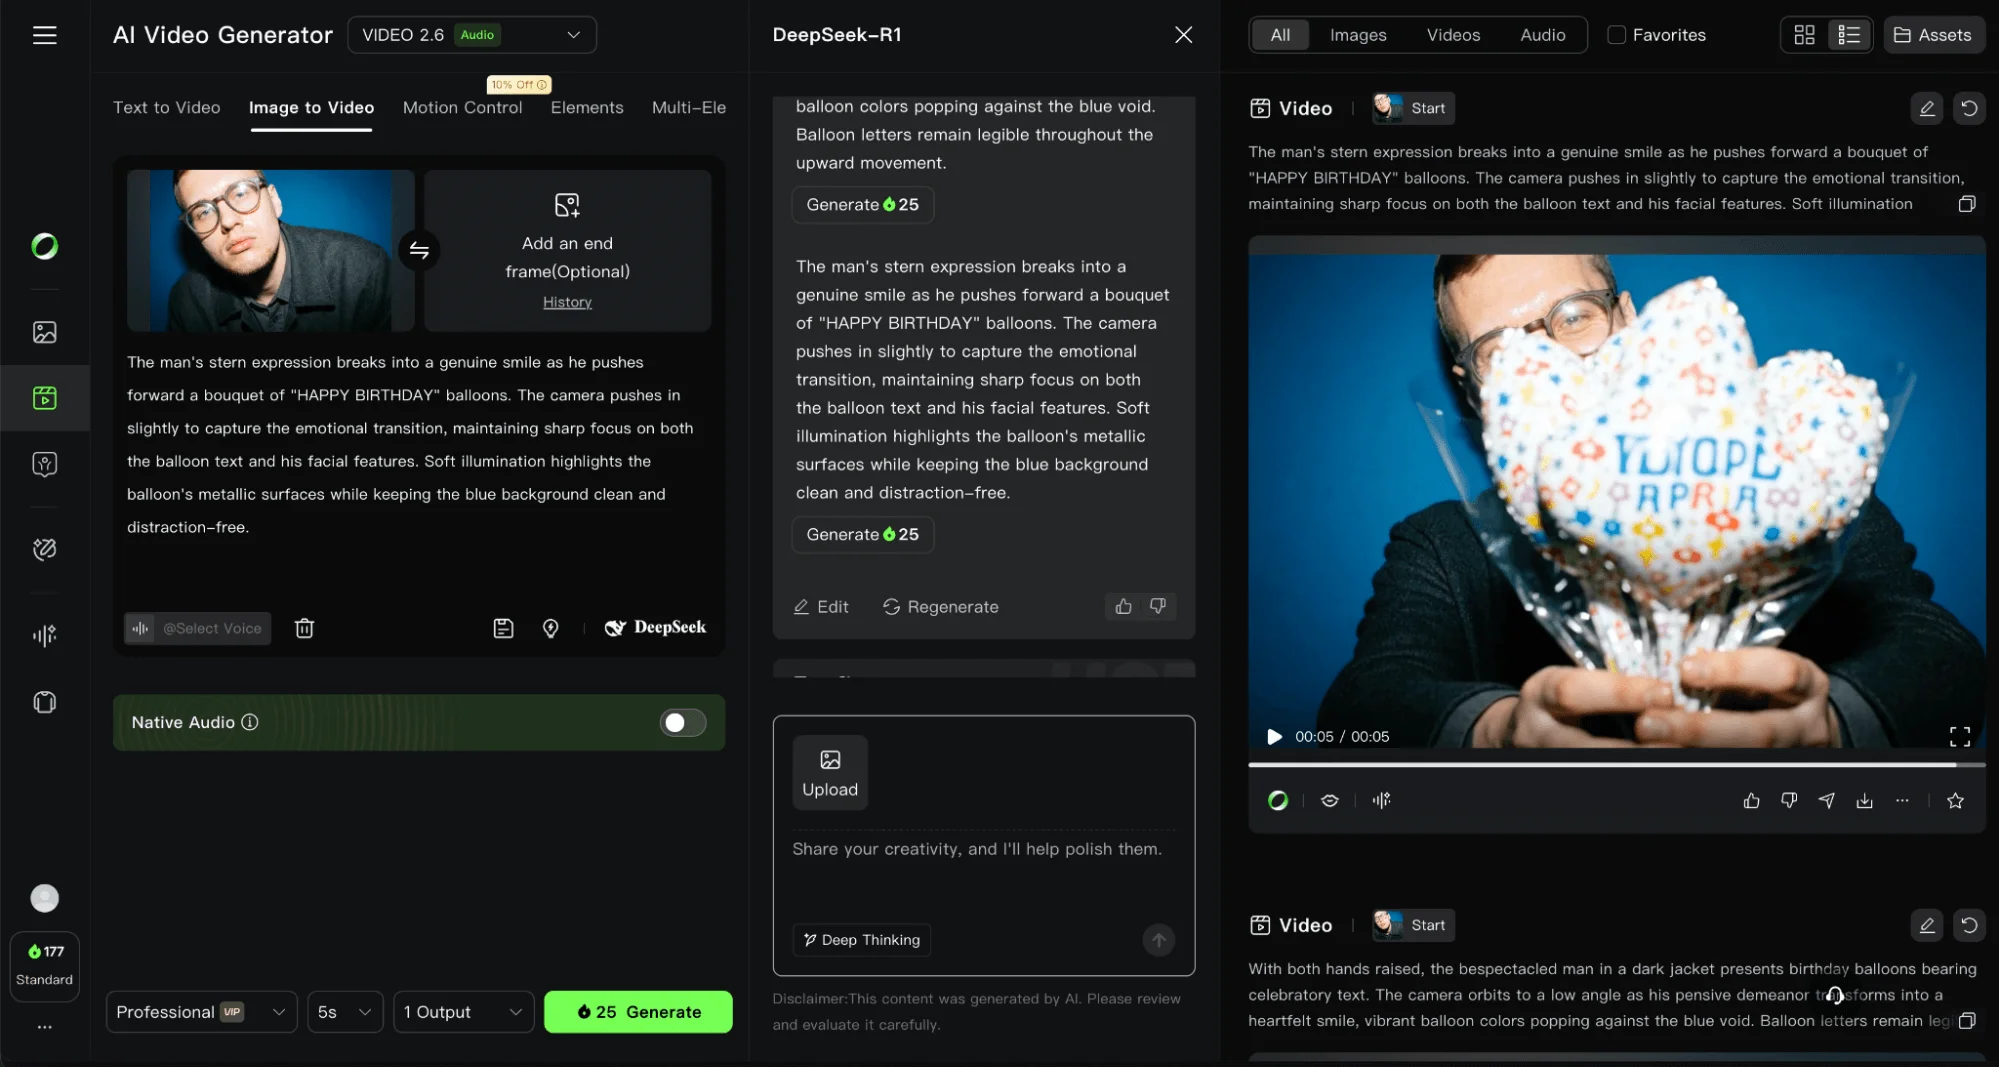This screenshot has width=1999, height=1067.
Task: Open the end frame History link
Action: click(x=567, y=302)
